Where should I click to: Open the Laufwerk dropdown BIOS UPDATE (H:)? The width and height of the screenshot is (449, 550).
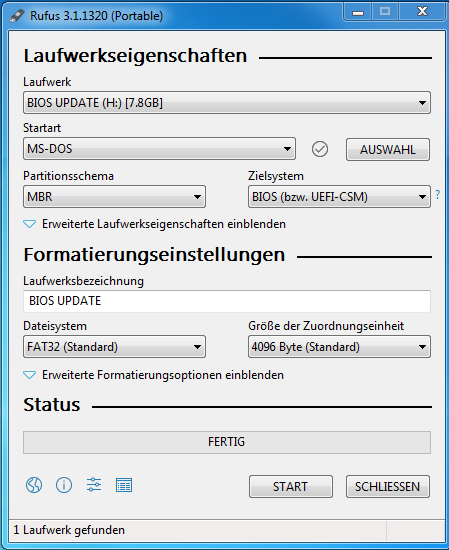227,103
